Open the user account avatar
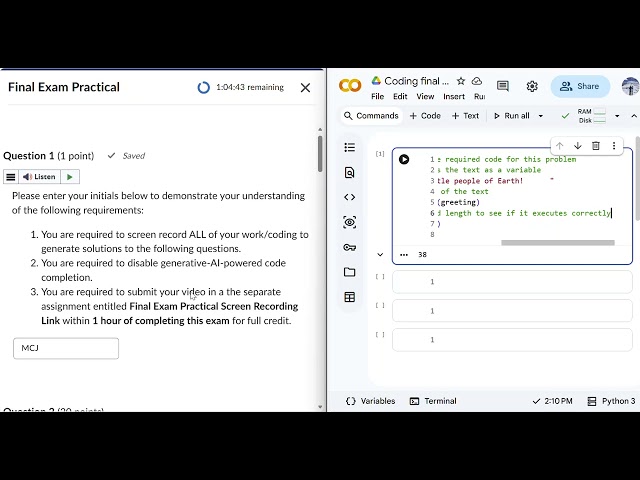This screenshot has width=640, height=480. [631, 86]
